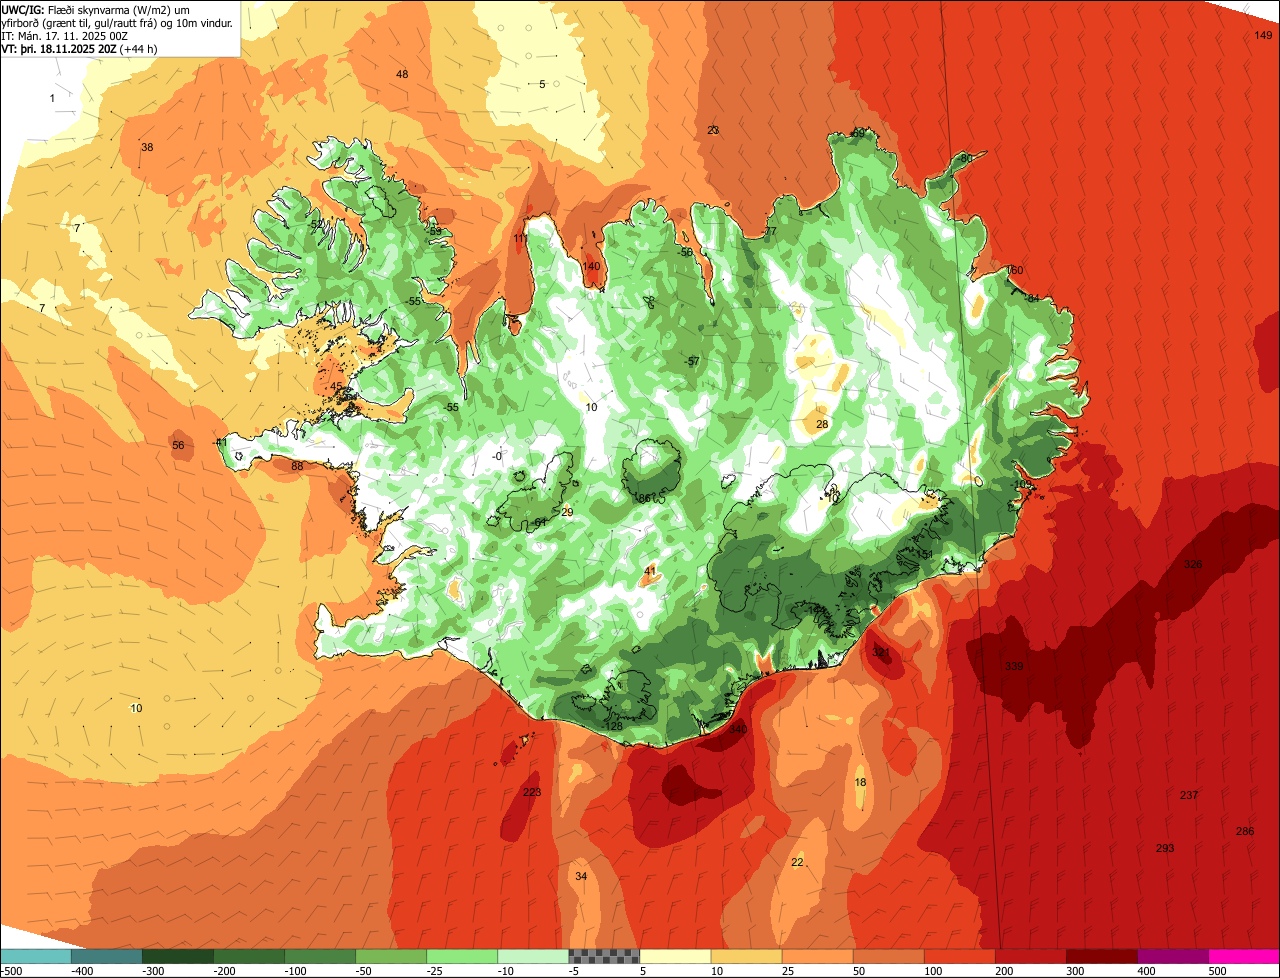Screen dimensions: 1280x978
Task: Click the '160' value on the east coast
Action: click(x=1014, y=271)
